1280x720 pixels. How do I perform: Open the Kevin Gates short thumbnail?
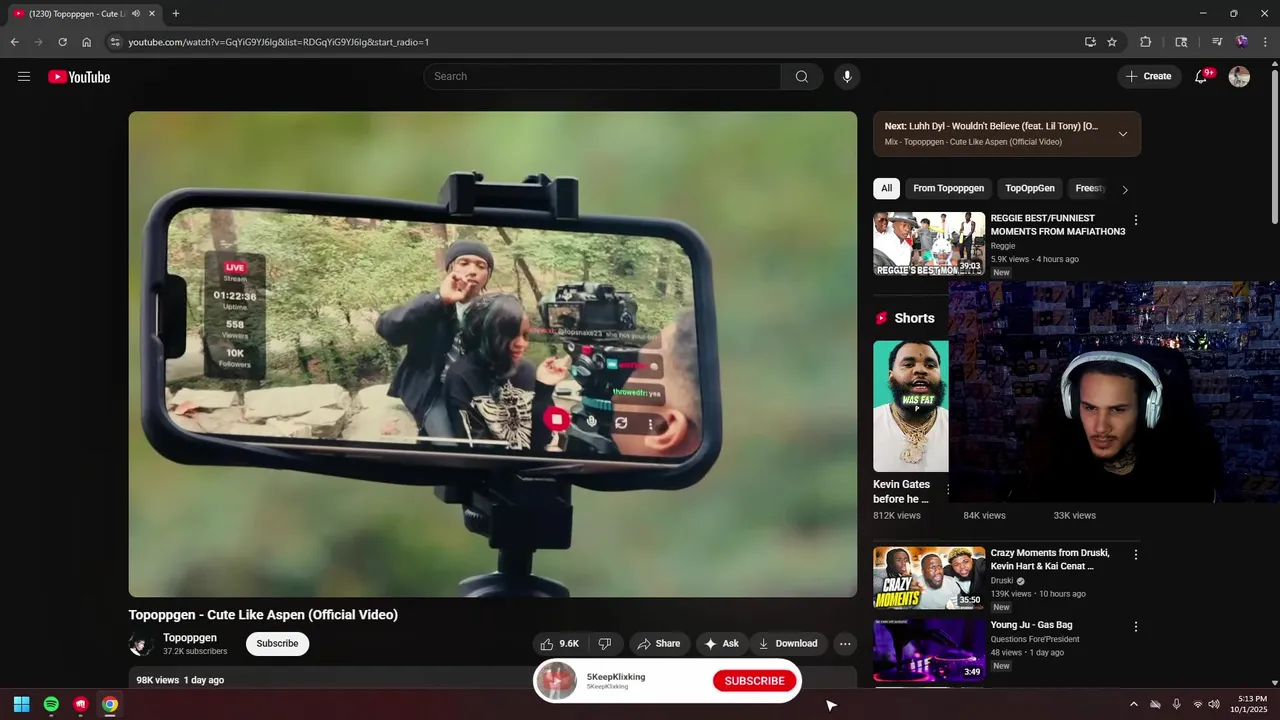coord(910,406)
